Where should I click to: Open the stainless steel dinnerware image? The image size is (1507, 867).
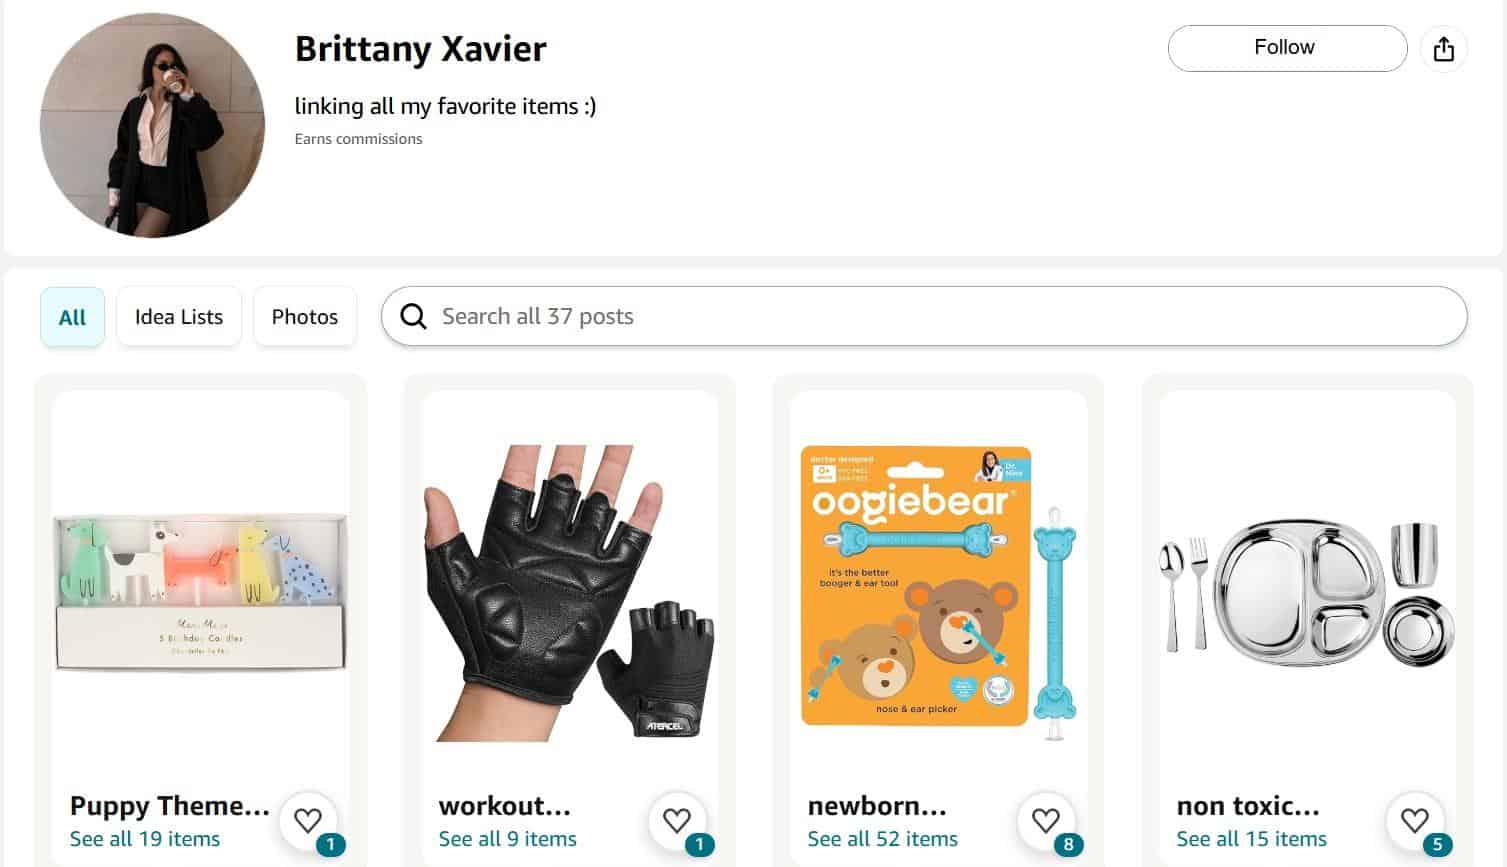1308,592
